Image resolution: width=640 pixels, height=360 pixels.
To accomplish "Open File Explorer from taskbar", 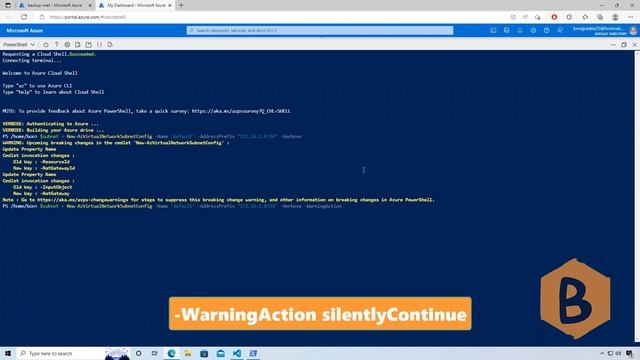I will (187, 353).
